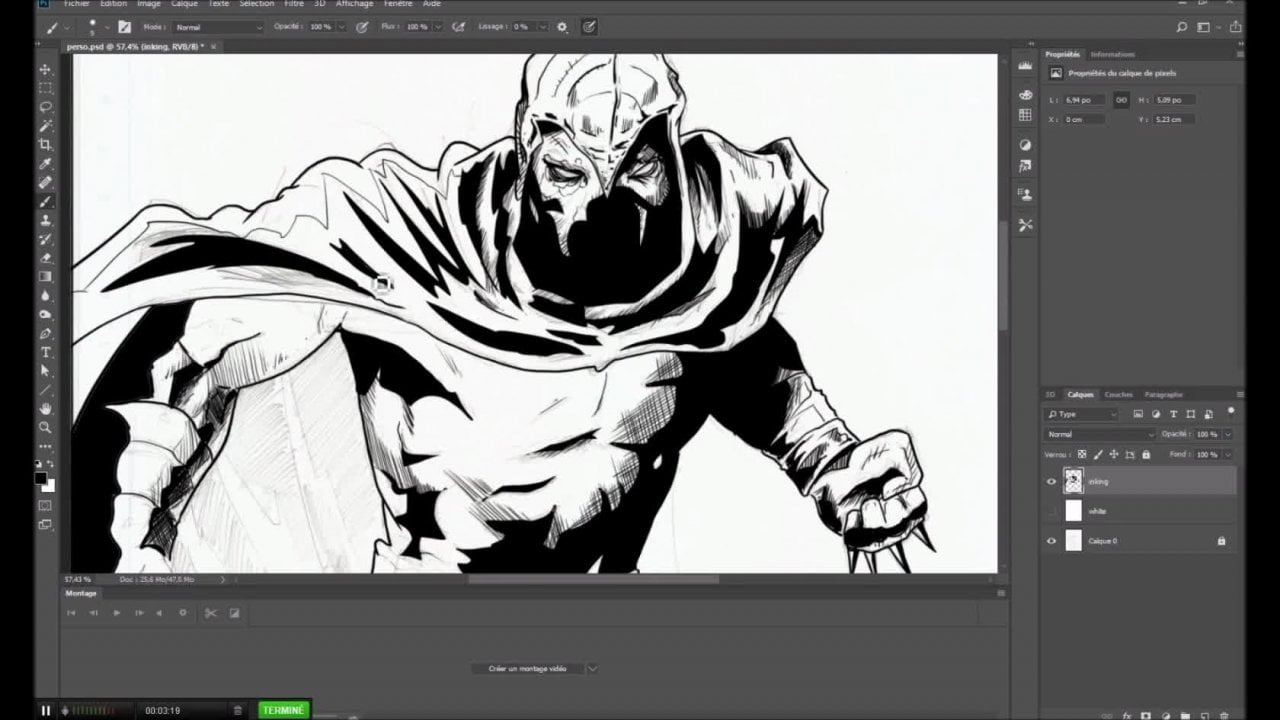Screen dimensions: 1280x720
Task: Select the white layer thumbnail
Action: pyautogui.click(x=1074, y=511)
